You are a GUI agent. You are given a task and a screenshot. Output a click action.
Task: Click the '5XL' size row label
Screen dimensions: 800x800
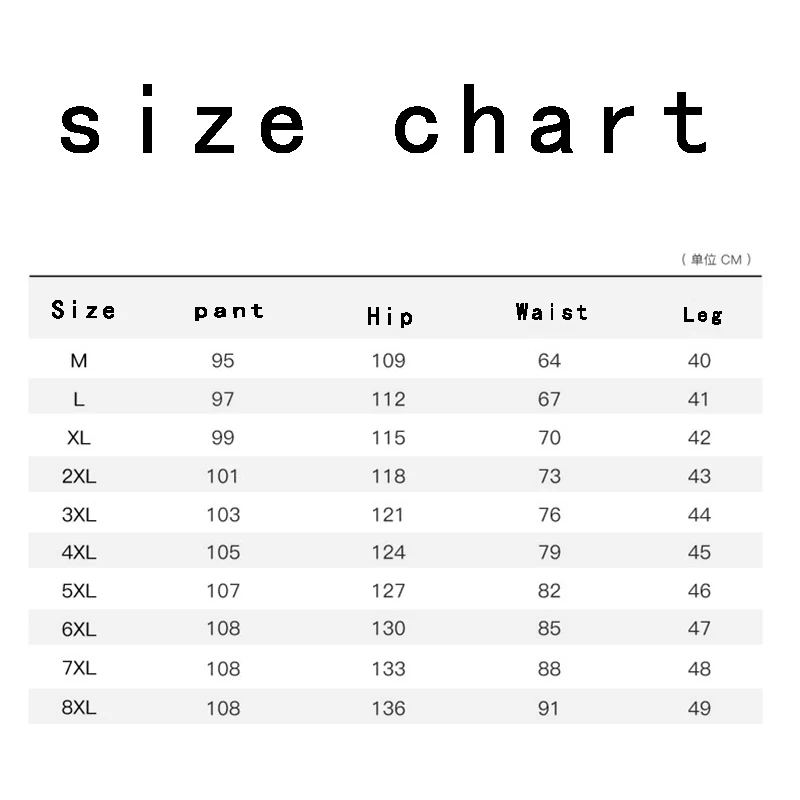coord(79,591)
